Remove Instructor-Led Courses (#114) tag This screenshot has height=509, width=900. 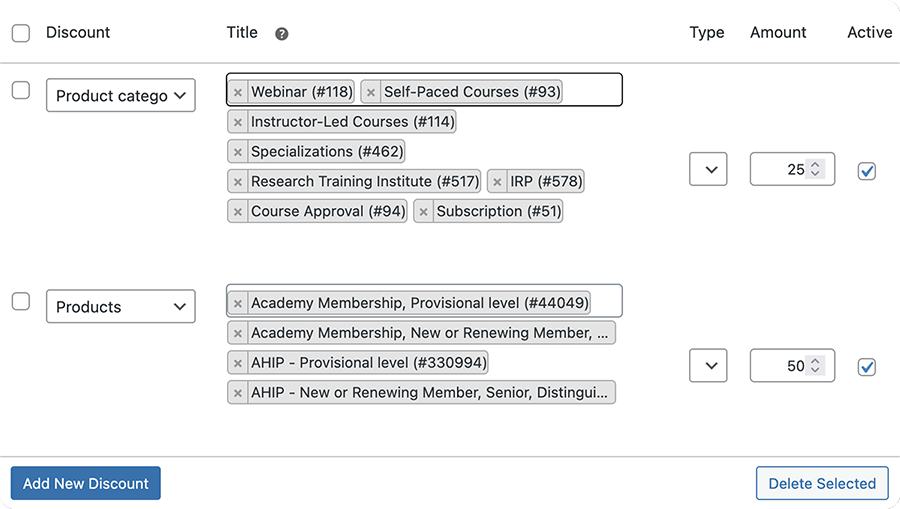pyautogui.click(x=238, y=122)
